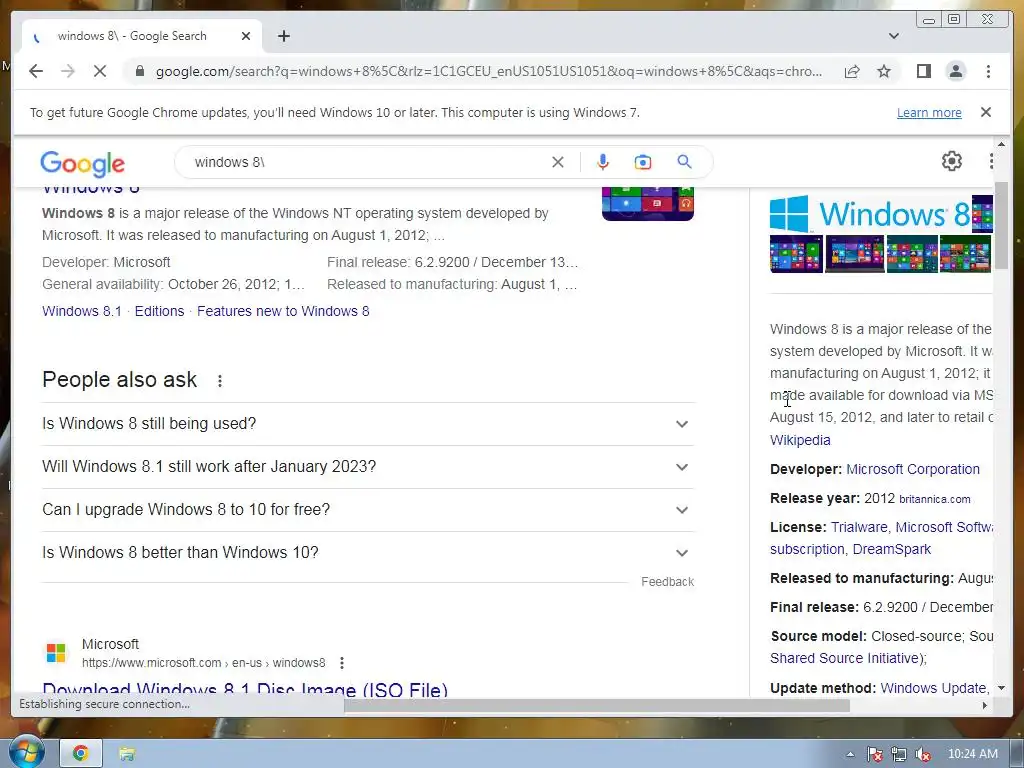View site information via the padlock icon
1024x768 pixels.
139,71
